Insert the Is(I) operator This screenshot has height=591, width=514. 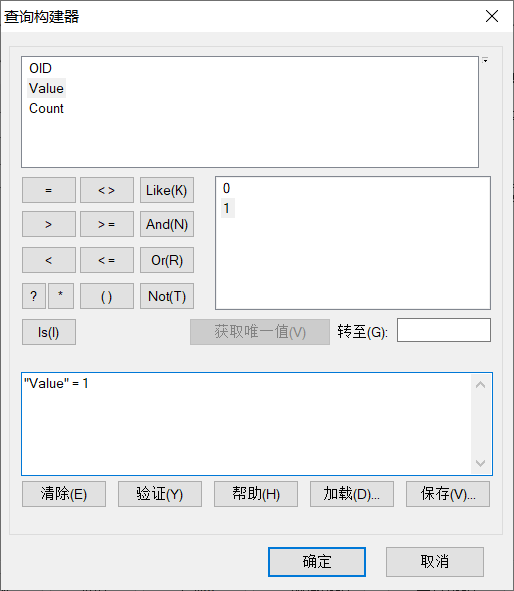(x=49, y=332)
